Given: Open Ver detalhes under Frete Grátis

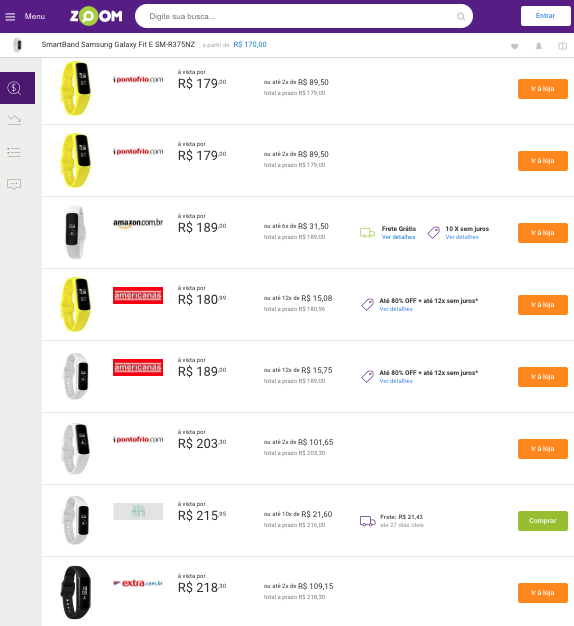Looking at the screenshot, I should click(x=398, y=237).
